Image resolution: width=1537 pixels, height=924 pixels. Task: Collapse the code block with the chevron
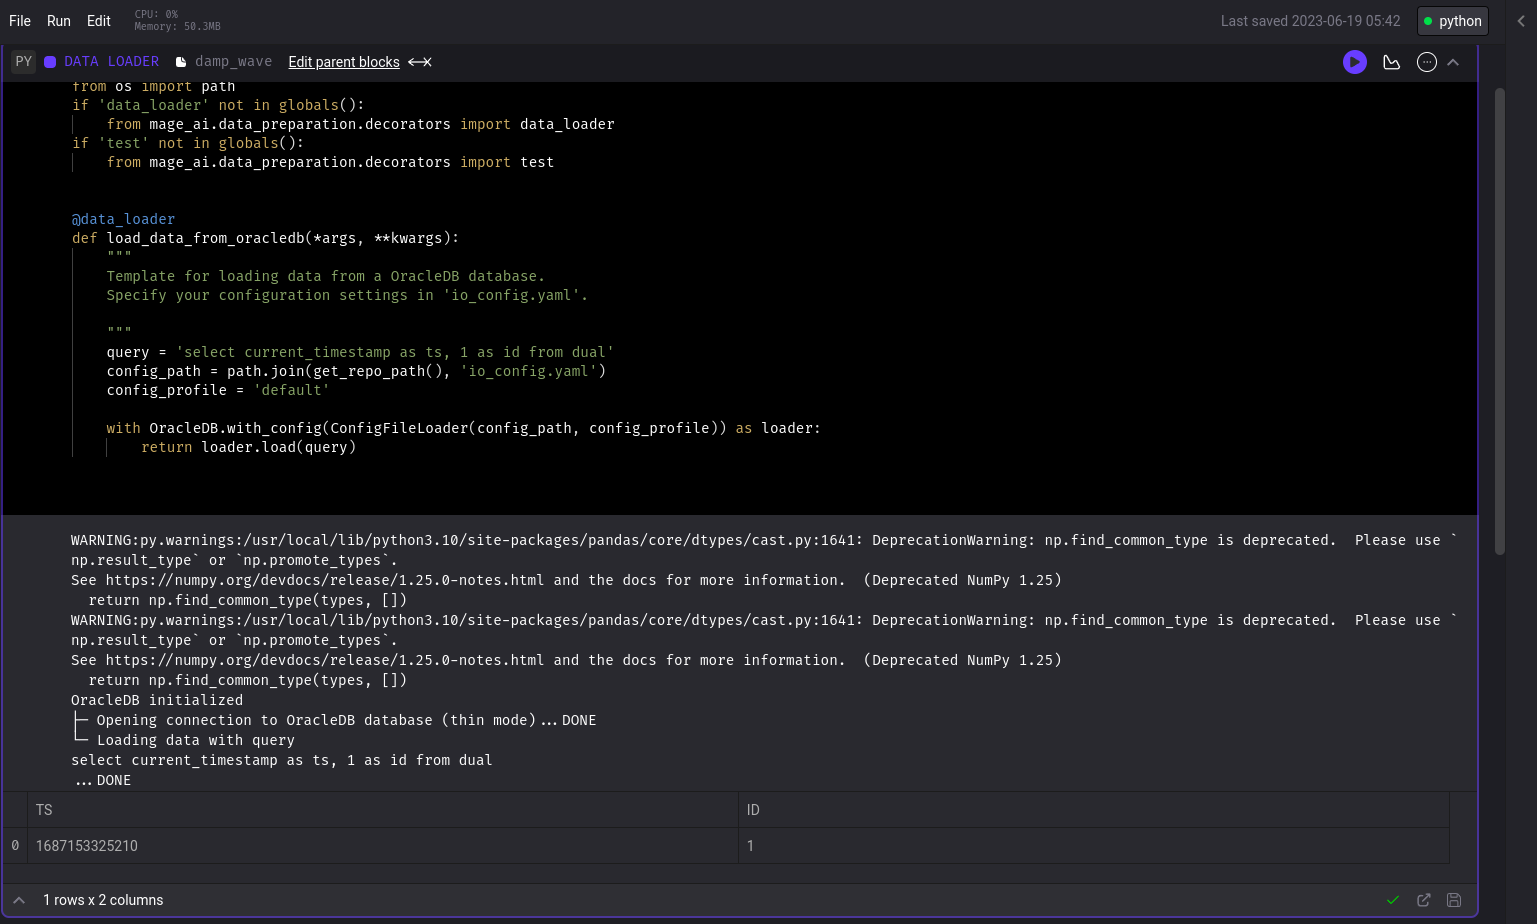point(1453,62)
